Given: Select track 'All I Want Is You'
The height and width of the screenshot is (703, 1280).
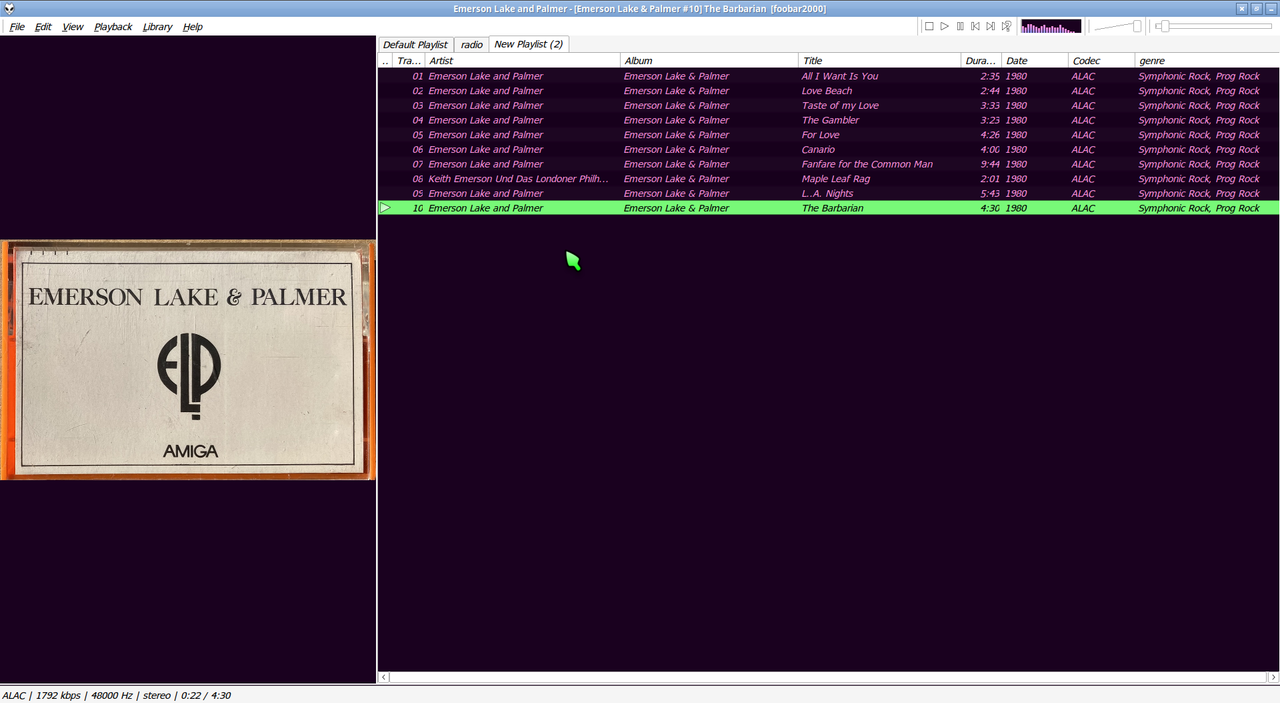Looking at the screenshot, I should (829, 76).
